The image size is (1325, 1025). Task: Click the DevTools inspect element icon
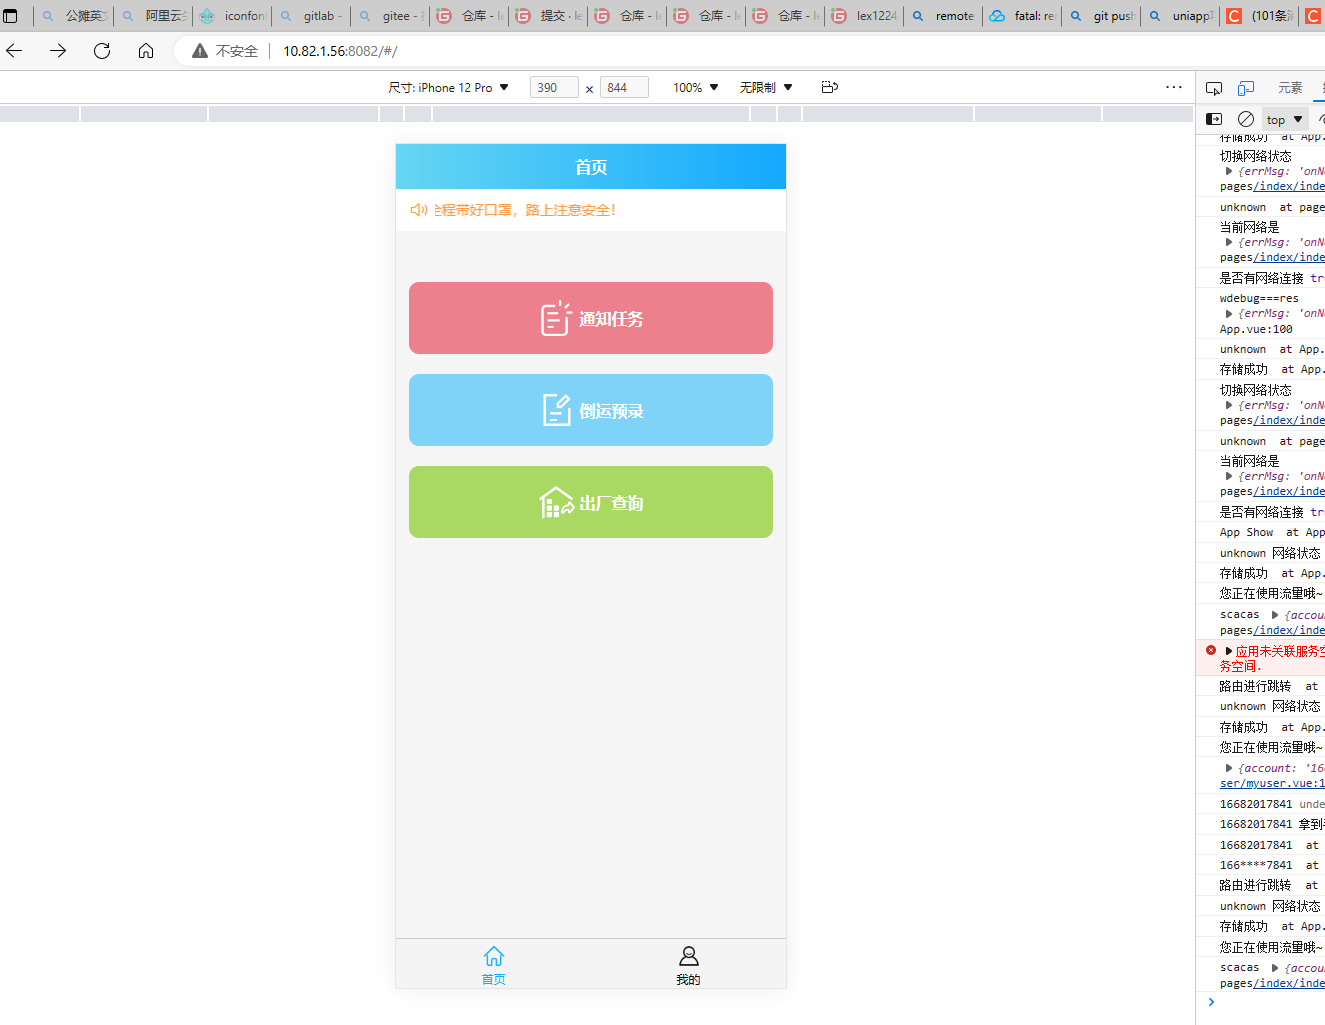click(x=1214, y=88)
